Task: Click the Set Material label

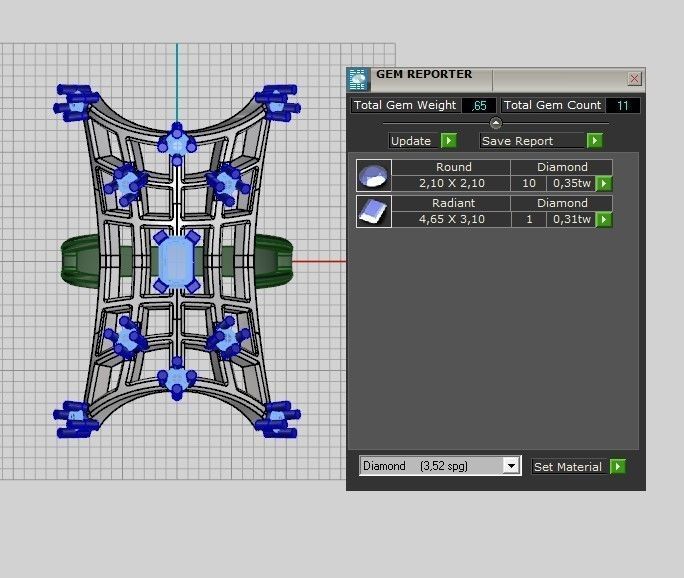Action: tap(568, 467)
